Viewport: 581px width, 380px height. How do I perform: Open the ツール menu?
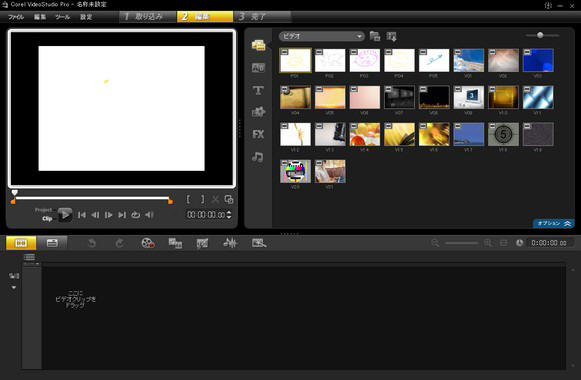point(63,17)
